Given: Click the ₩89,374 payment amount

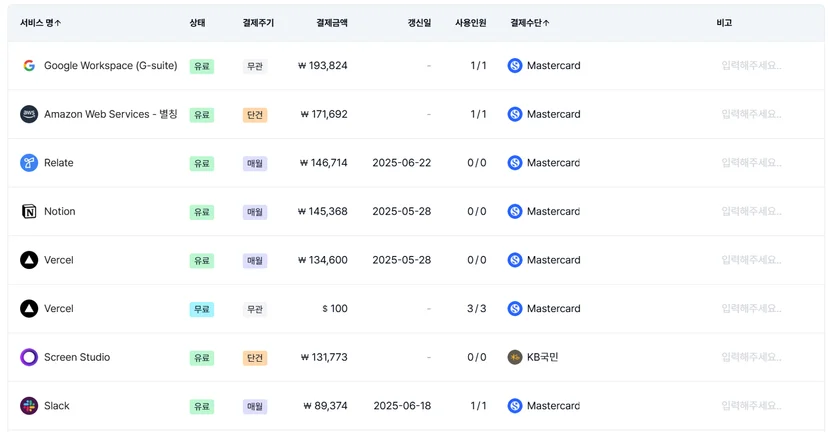Looking at the screenshot, I should click(325, 406).
